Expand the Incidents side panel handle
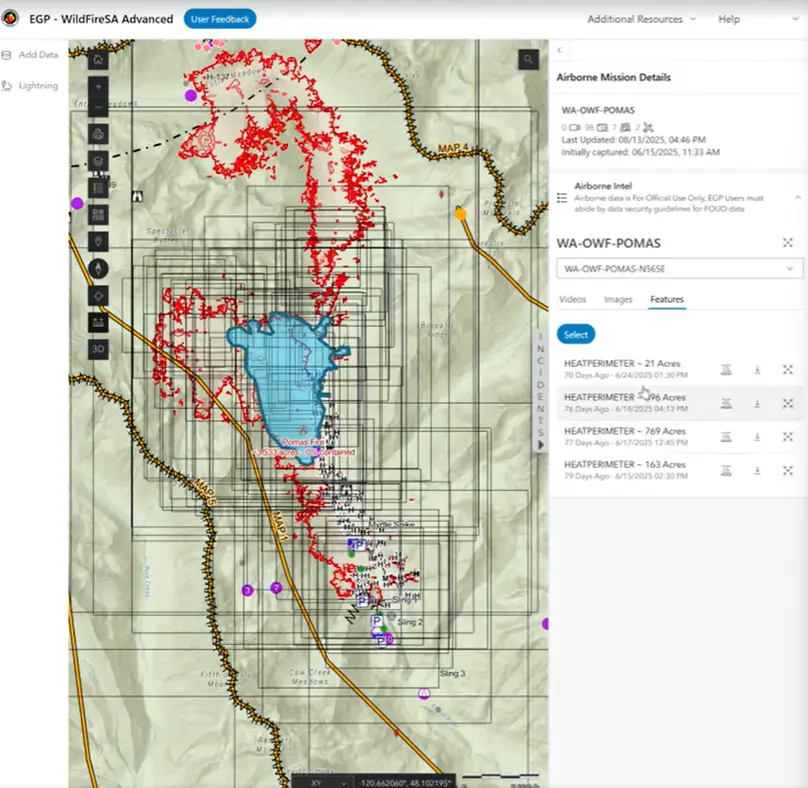 (541, 444)
